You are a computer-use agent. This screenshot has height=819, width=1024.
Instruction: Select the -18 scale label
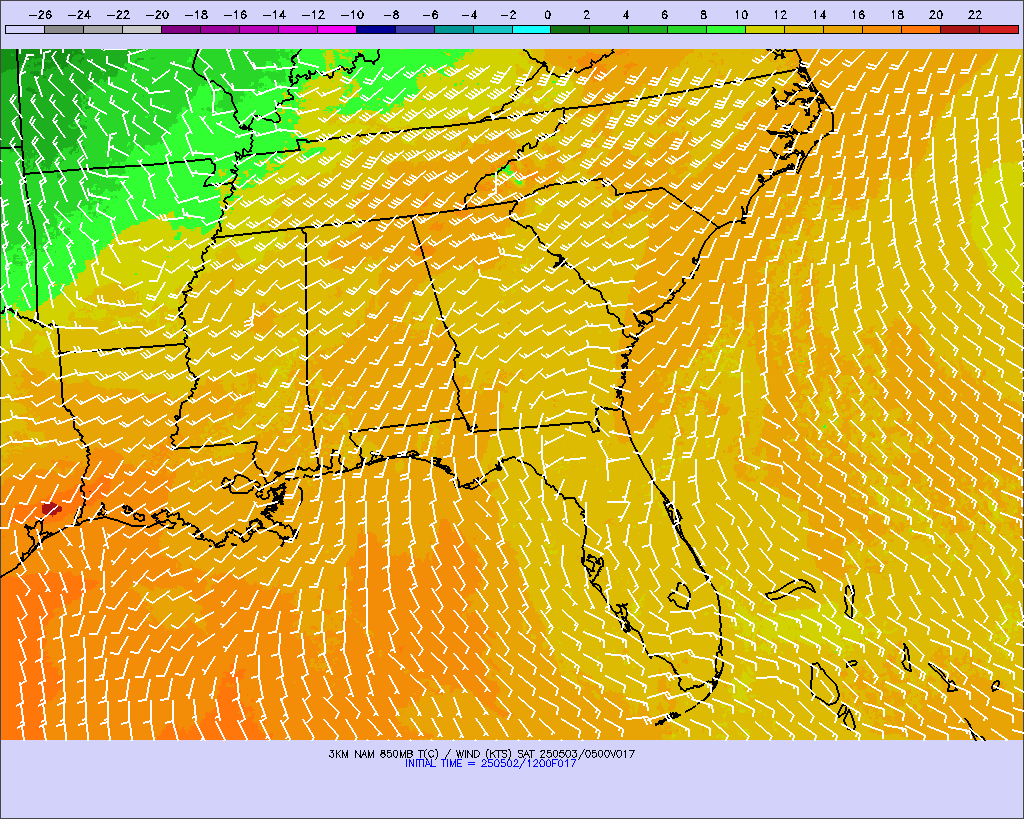[197, 14]
